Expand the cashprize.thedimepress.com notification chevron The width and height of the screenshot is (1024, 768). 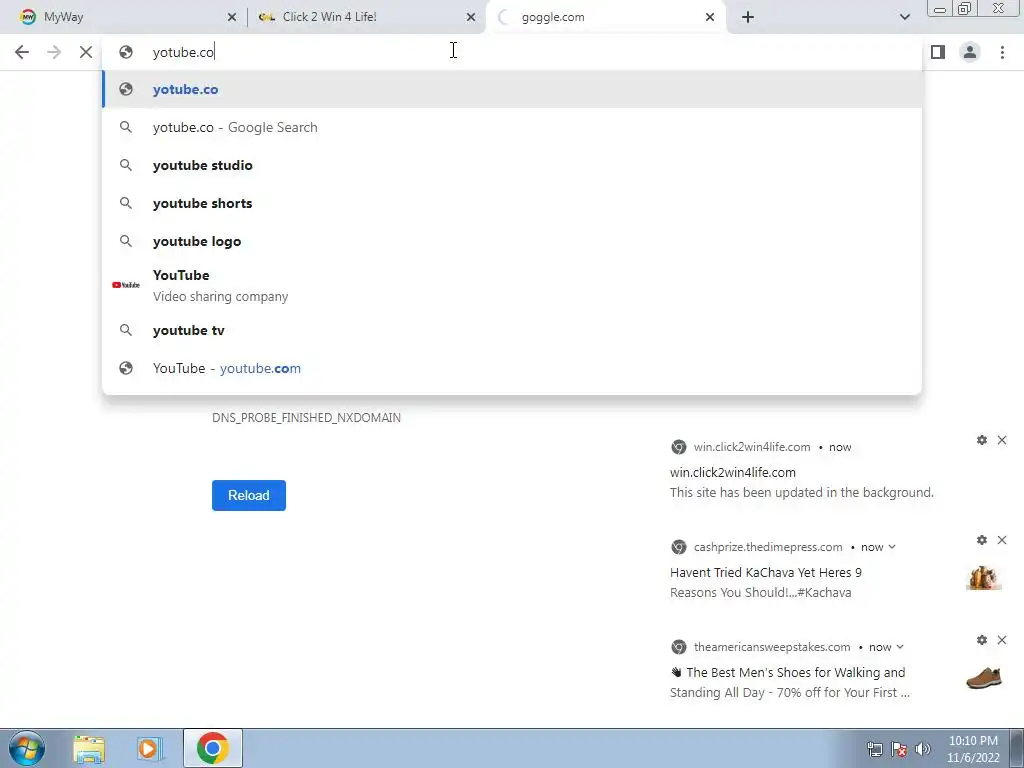[x=892, y=547]
